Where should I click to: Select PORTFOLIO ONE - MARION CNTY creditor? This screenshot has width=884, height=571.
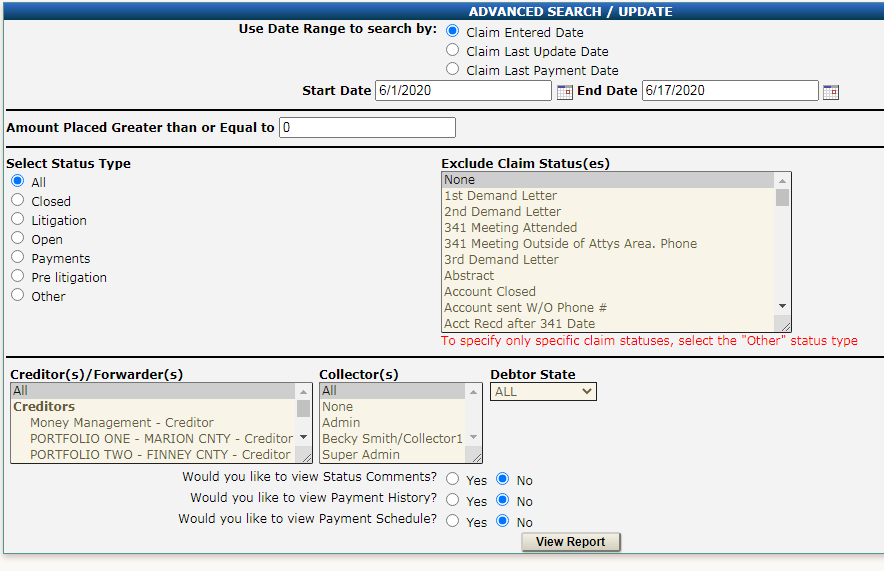153,439
